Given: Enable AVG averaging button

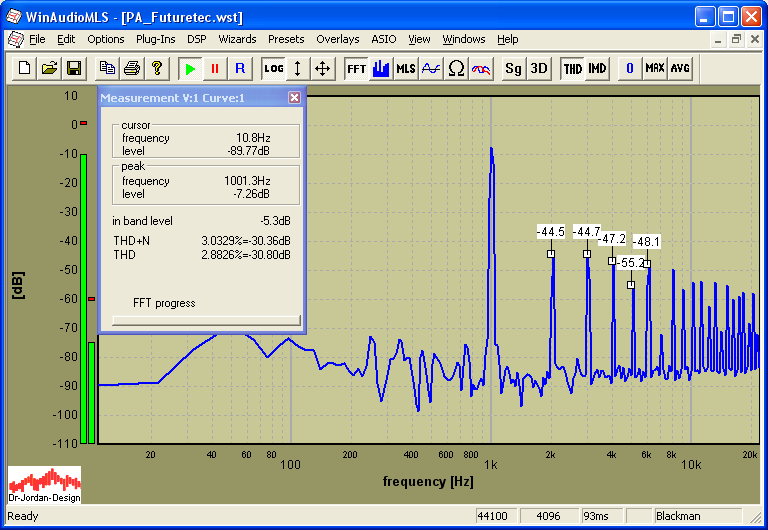Looking at the screenshot, I should coord(680,68).
